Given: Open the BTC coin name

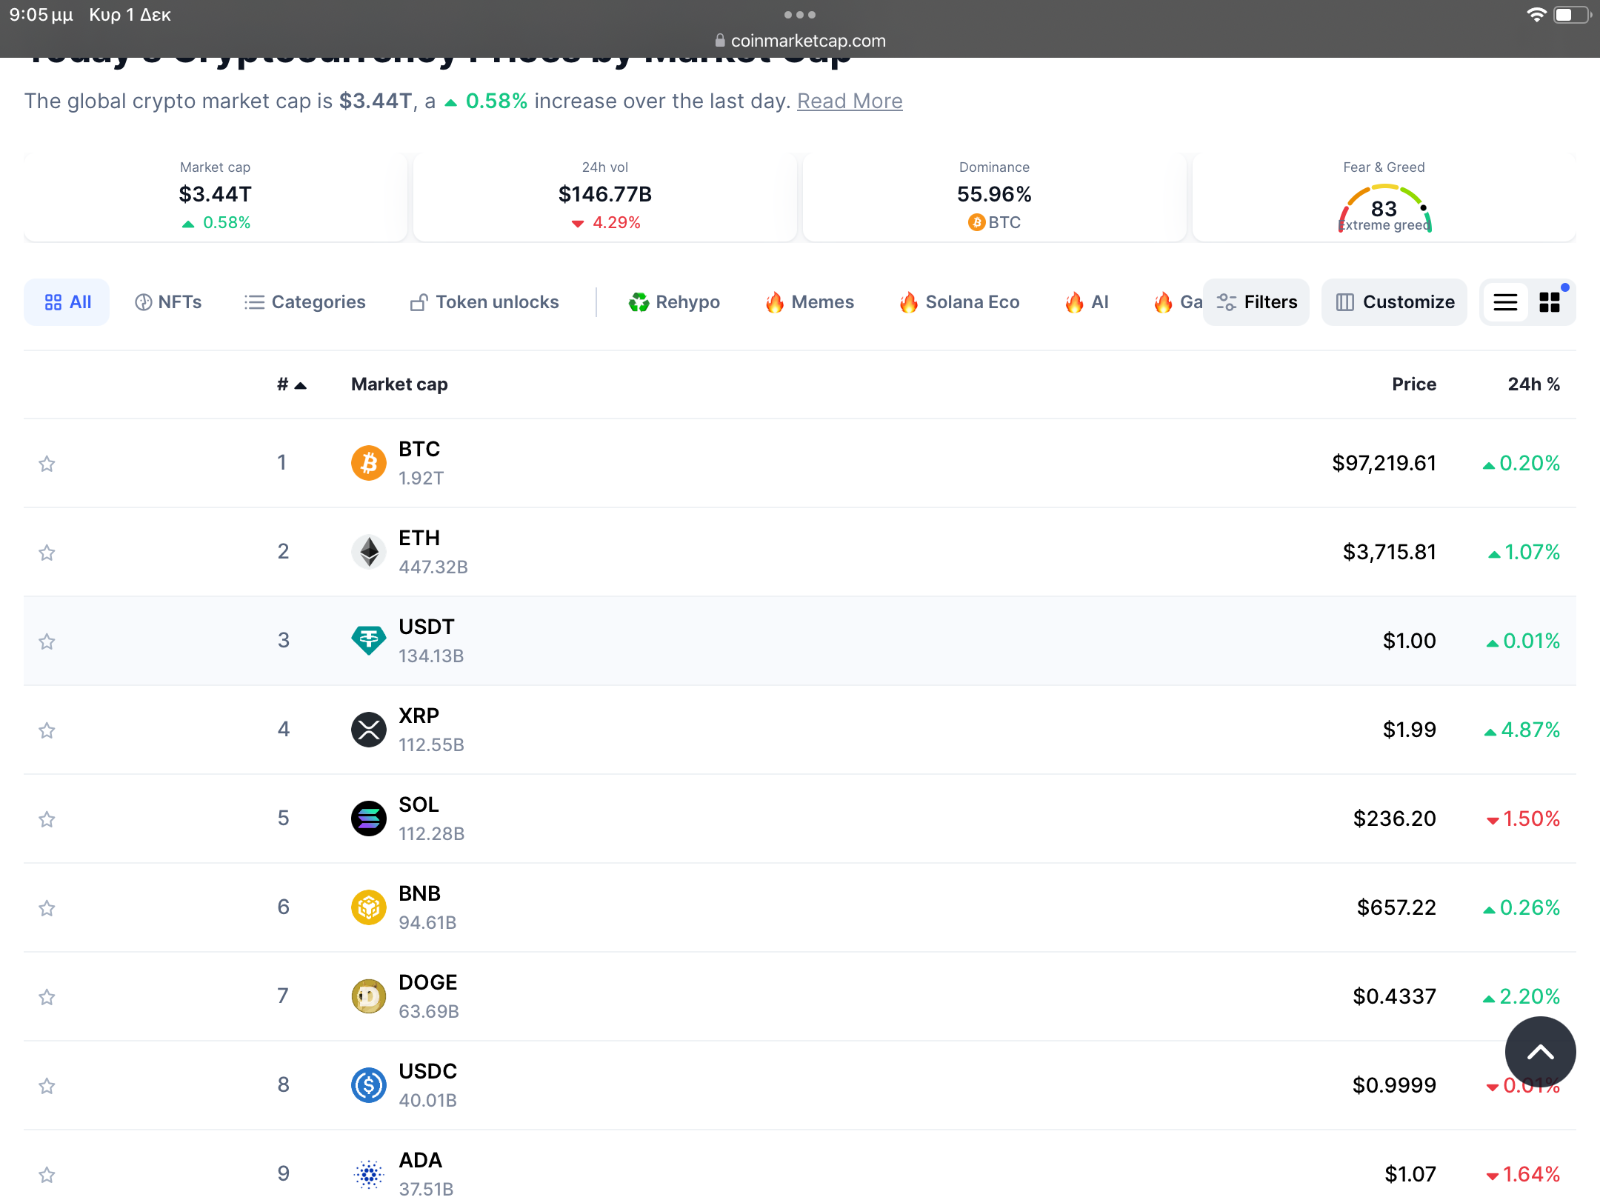Looking at the screenshot, I should click(419, 449).
